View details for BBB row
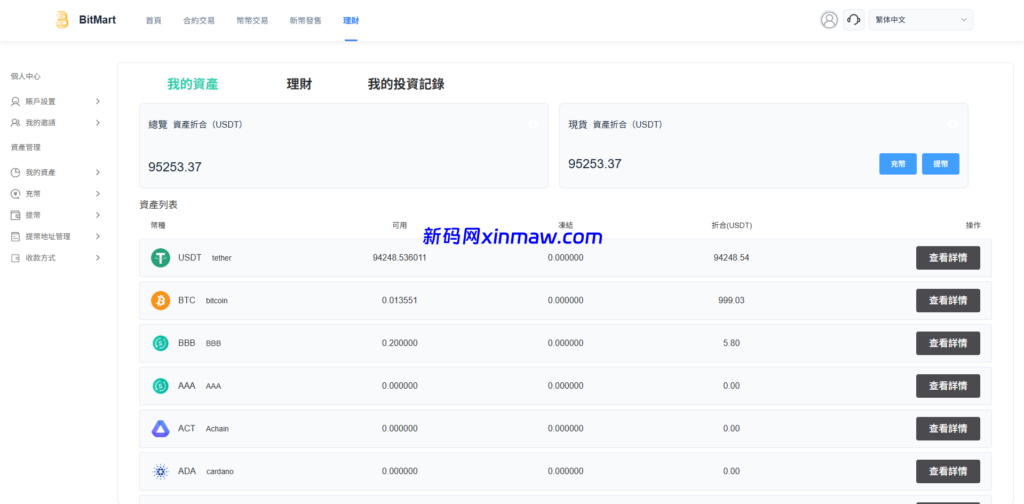Image resolution: width=1024 pixels, height=504 pixels. tap(948, 343)
